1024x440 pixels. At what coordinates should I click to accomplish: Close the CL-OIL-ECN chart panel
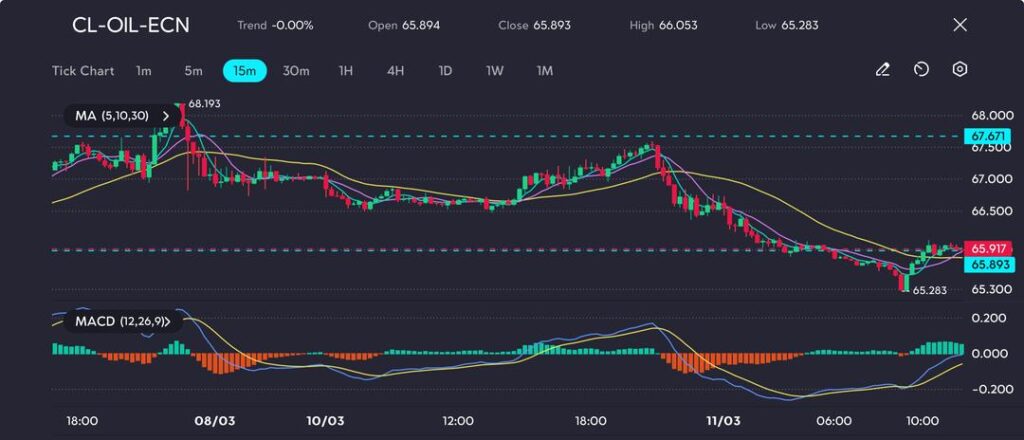pyautogui.click(x=960, y=25)
